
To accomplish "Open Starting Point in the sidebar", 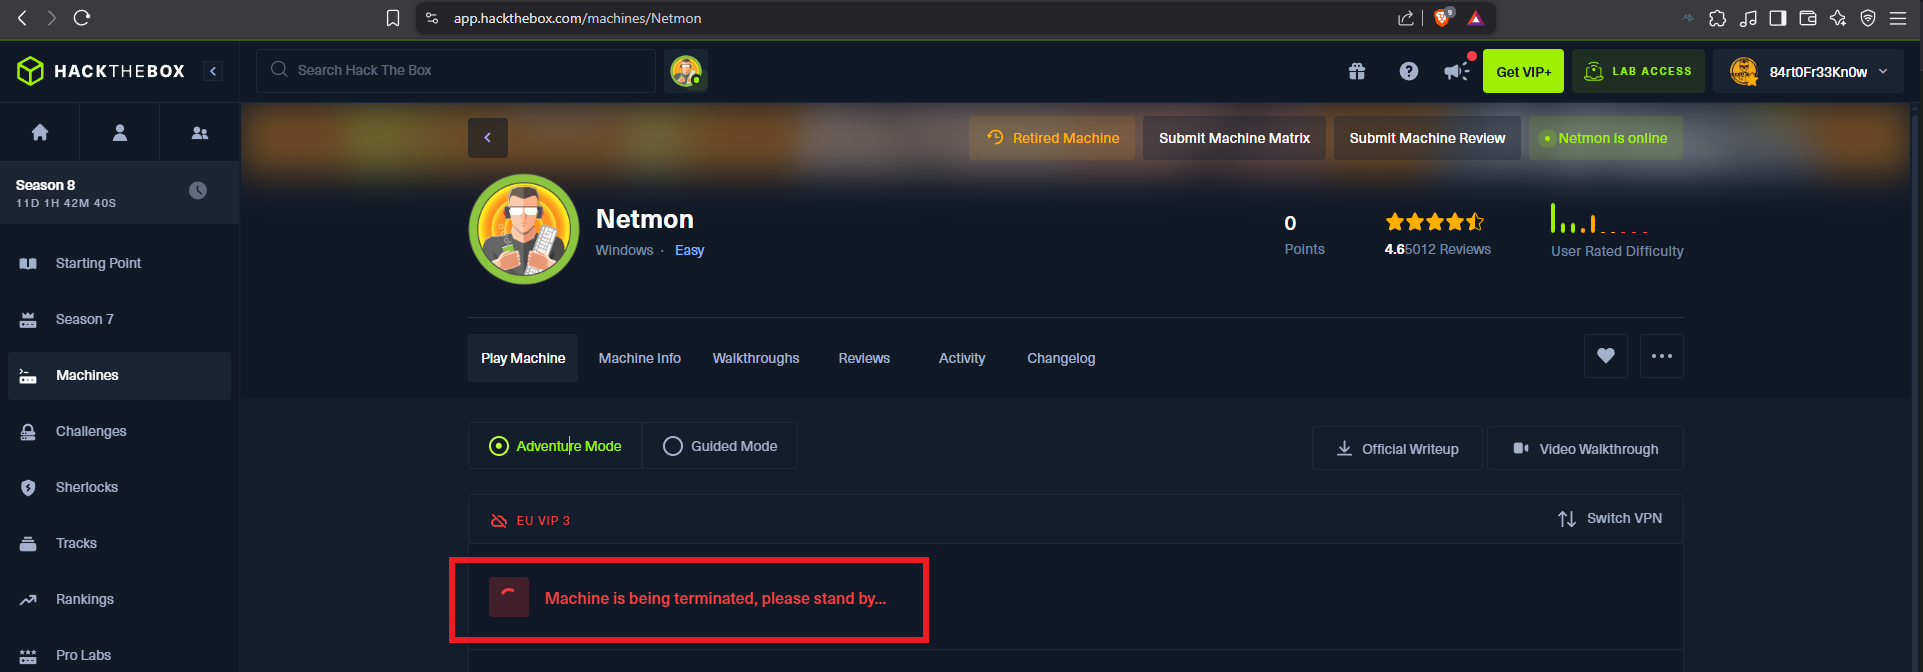I will pyautogui.click(x=120, y=263).
